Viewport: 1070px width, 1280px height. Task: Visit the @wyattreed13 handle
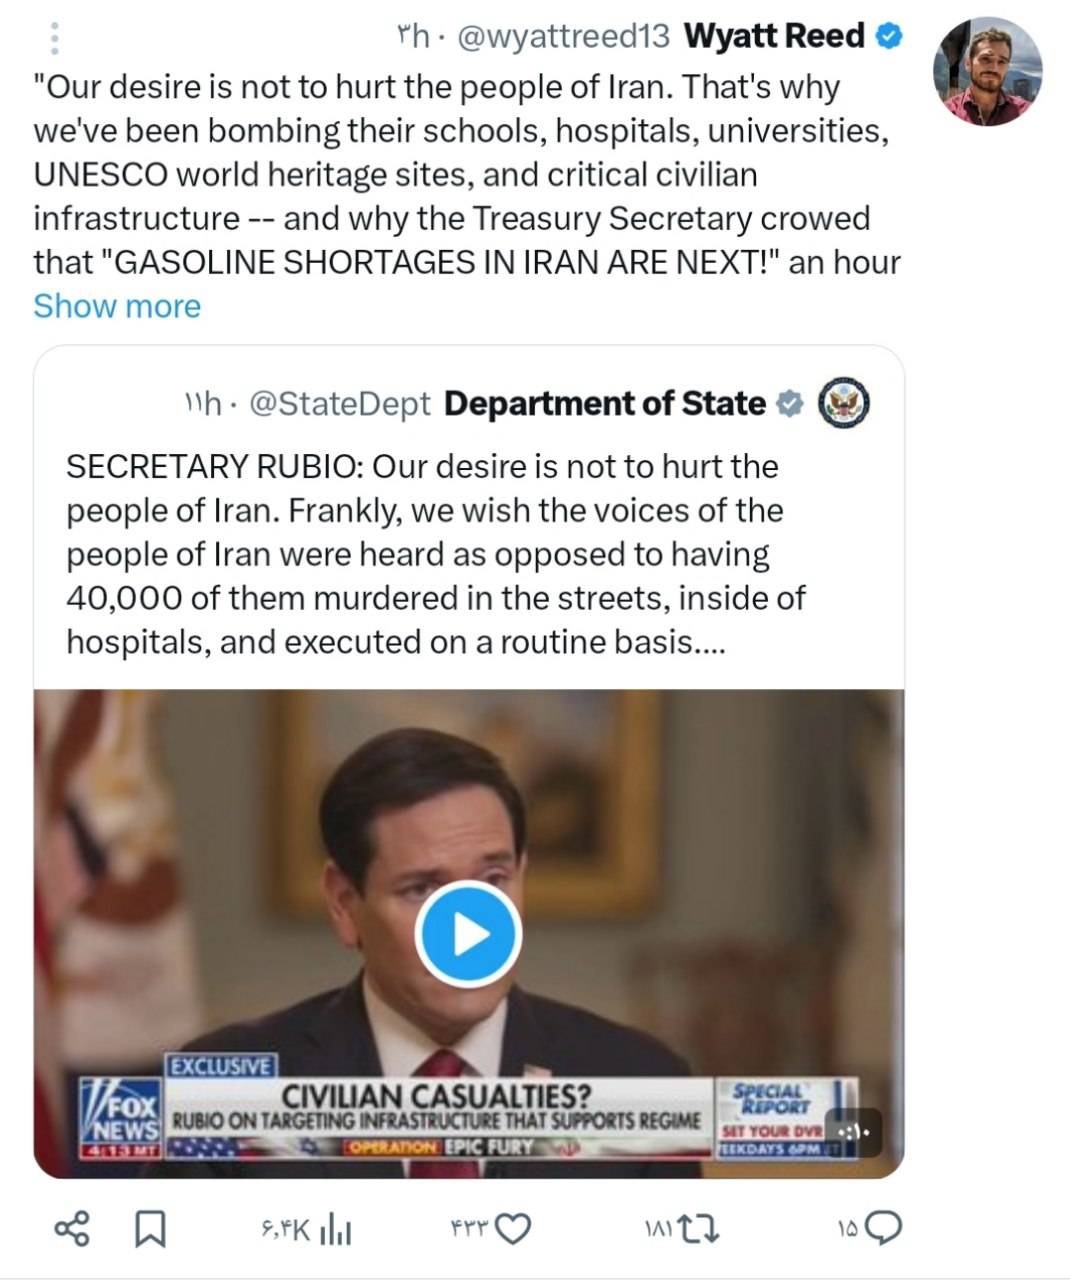pyautogui.click(x=562, y=37)
